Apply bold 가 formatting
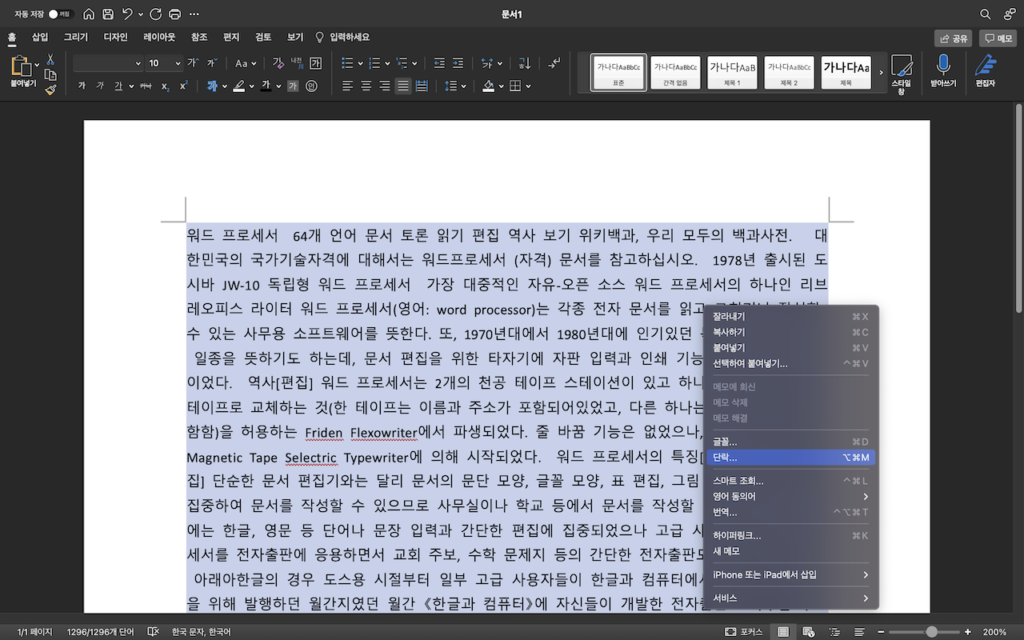This screenshot has width=1024, height=640. point(82,86)
